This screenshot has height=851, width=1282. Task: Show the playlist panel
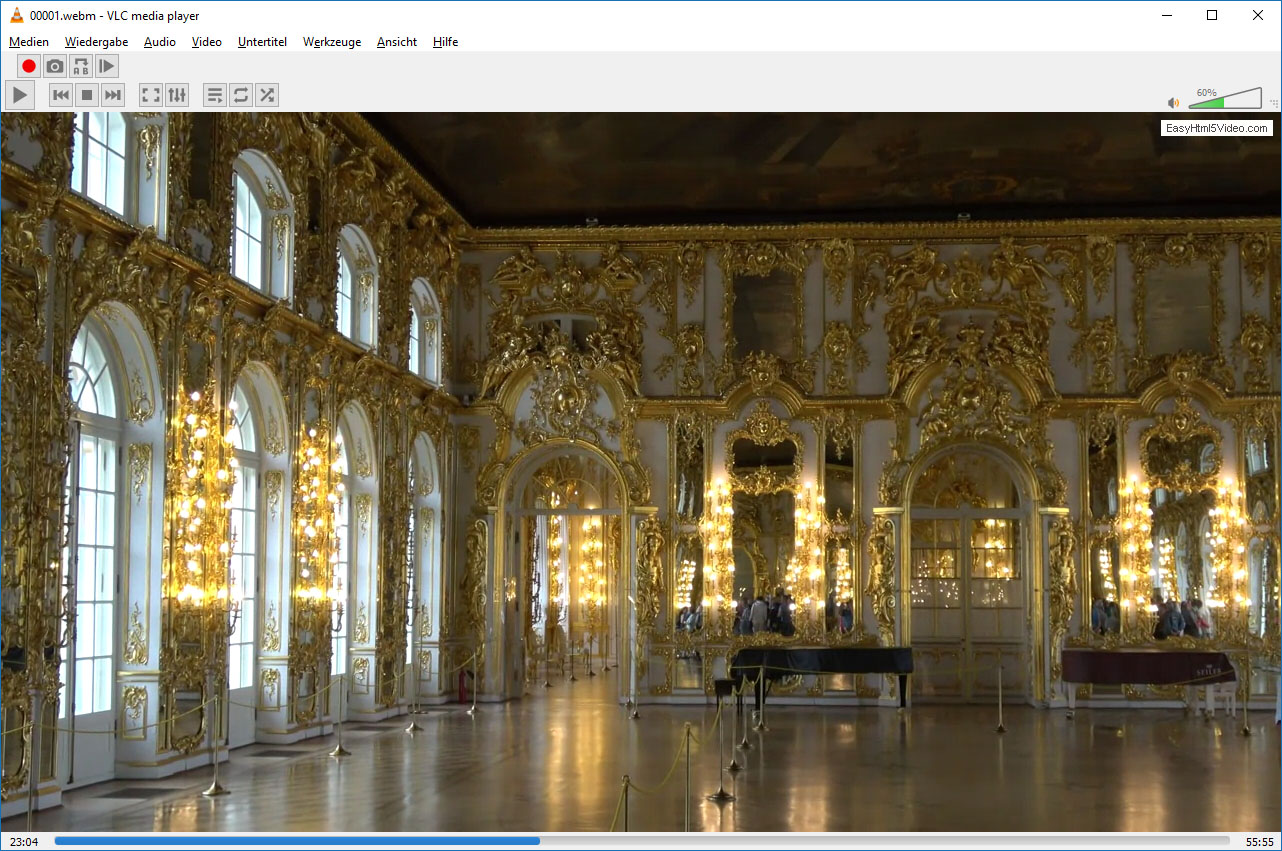pyautogui.click(x=215, y=96)
